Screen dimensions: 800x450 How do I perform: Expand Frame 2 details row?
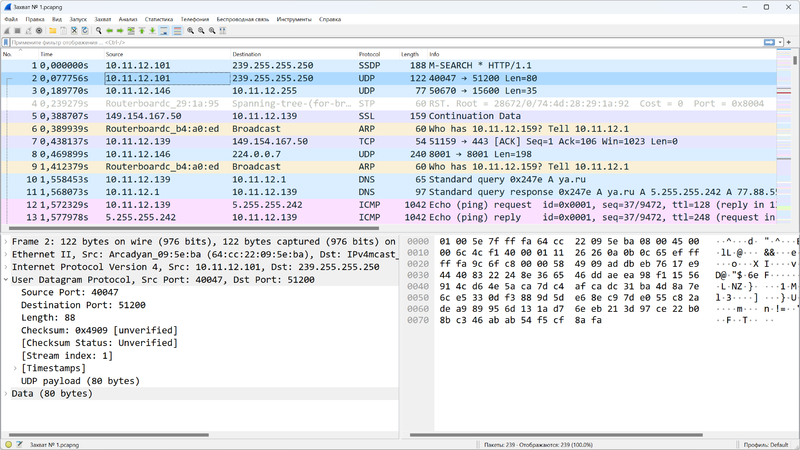[x=6, y=242]
